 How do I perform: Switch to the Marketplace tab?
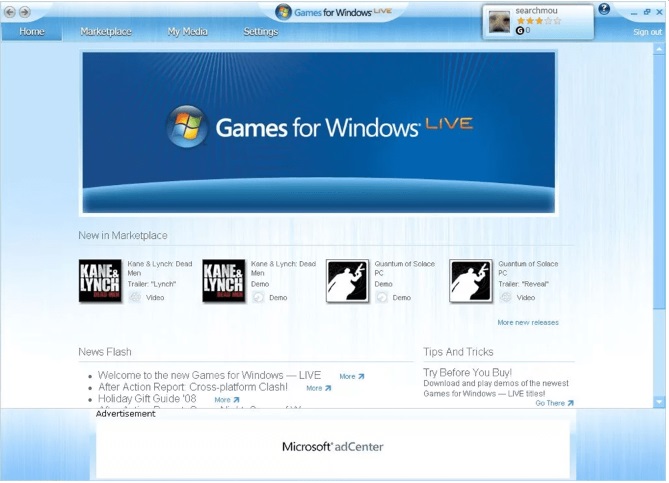pyautogui.click(x=106, y=32)
